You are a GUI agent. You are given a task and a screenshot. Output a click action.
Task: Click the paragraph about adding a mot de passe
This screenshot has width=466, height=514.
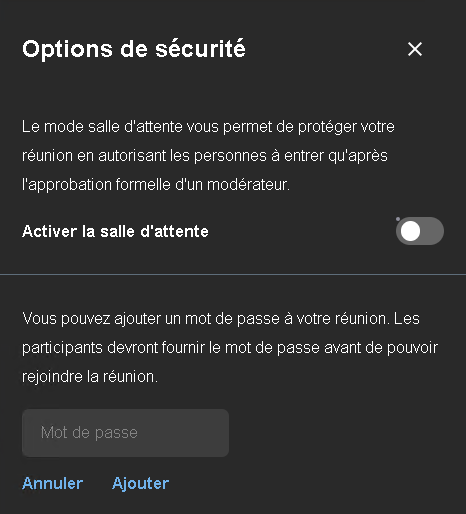click(230, 348)
